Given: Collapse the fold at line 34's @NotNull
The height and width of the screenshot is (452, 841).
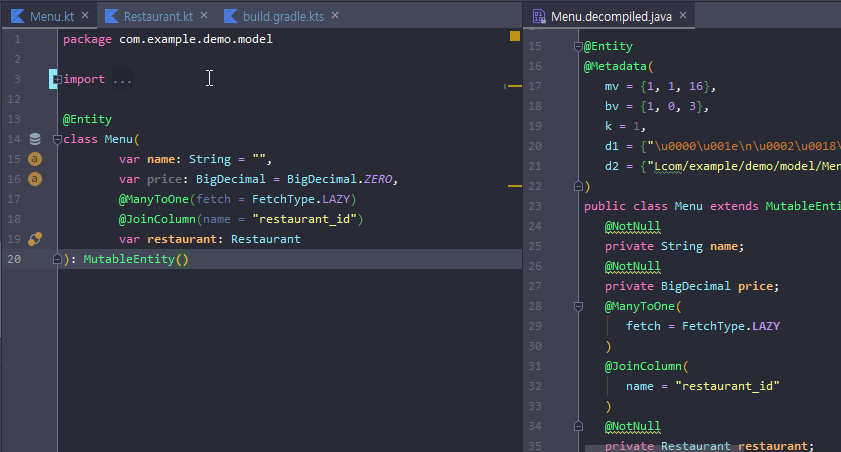Looking at the screenshot, I should pos(578,426).
